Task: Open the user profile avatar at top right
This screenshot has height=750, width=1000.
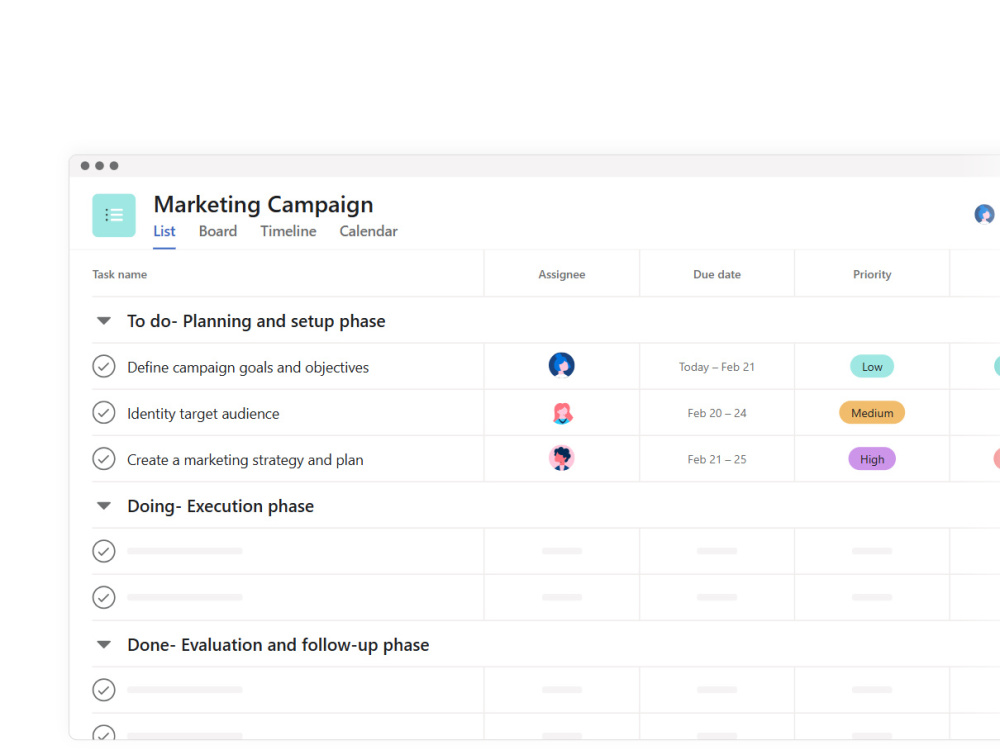Action: coord(984,214)
